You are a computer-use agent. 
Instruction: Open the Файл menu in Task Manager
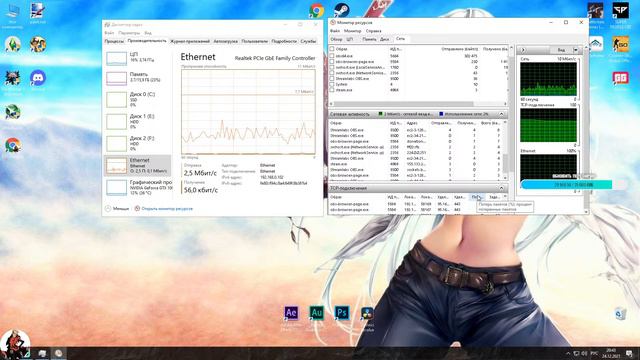click(x=109, y=33)
